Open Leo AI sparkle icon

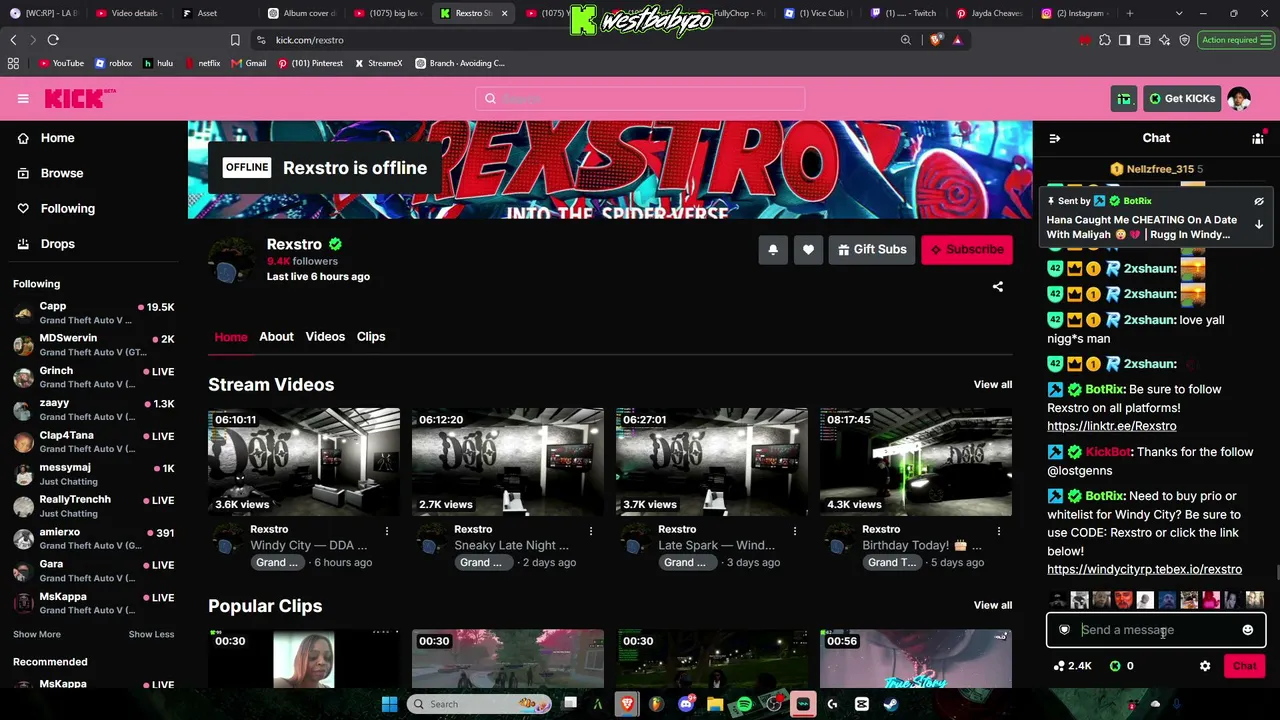pyautogui.click(x=1165, y=40)
